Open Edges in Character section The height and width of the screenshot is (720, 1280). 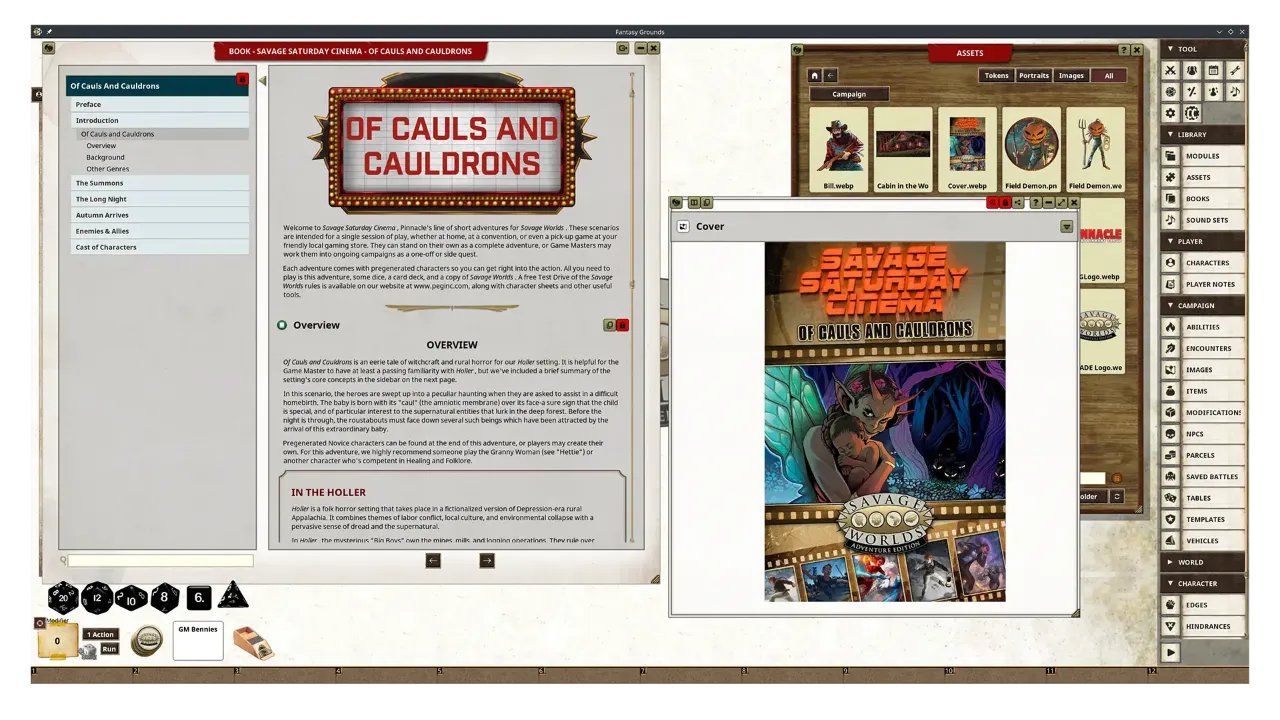tap(1203, 605)
